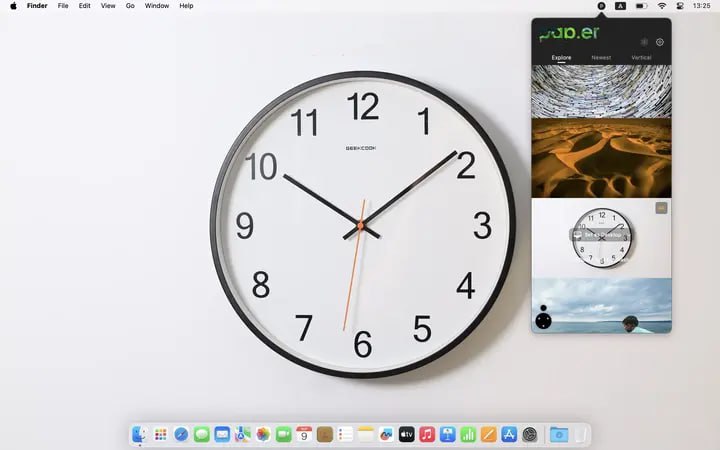Open Control Center

[680, 6]
